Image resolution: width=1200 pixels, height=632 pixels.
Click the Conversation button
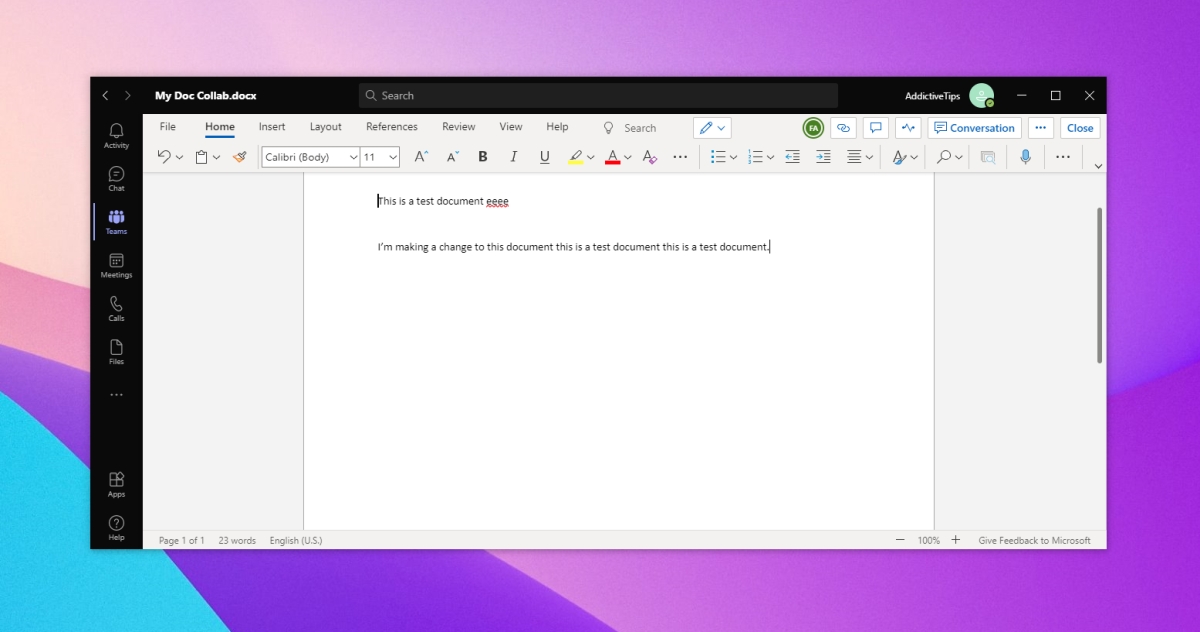(x=974, y=128)
